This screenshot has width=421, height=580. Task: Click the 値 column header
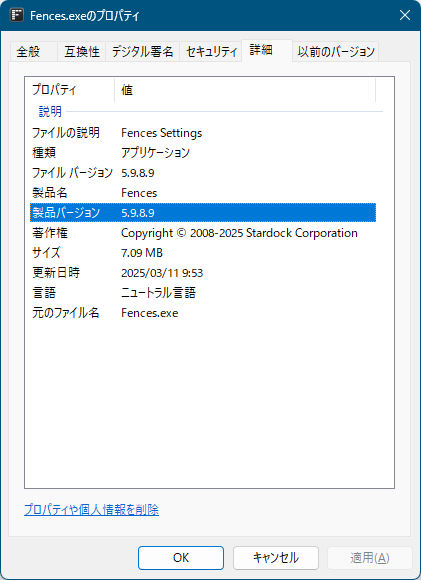pos(245,90)
